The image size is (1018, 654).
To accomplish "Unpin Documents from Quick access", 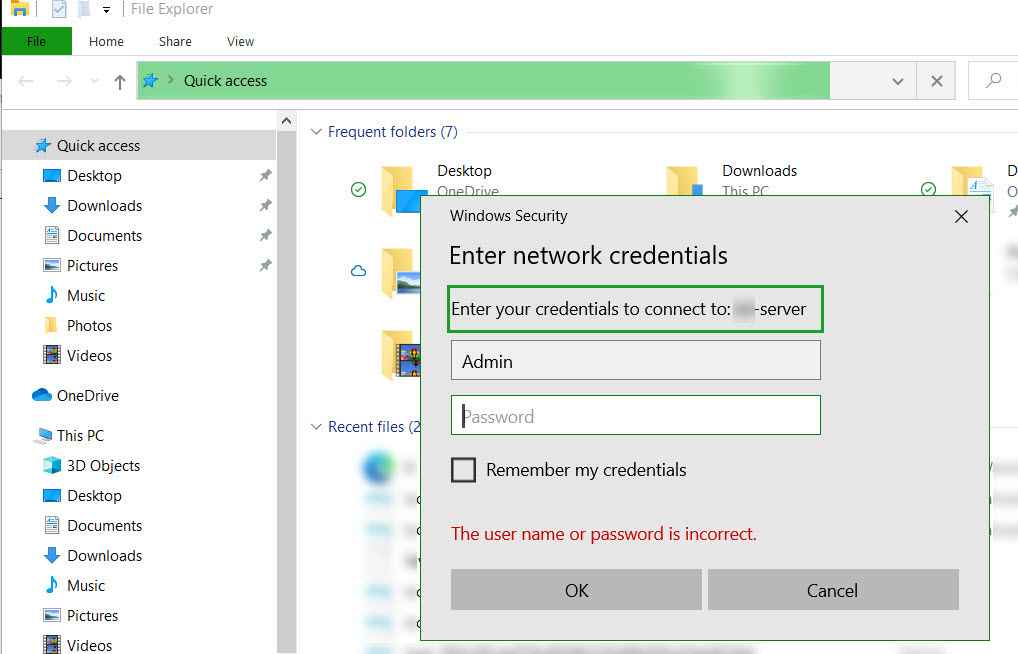I will (264, 235).
